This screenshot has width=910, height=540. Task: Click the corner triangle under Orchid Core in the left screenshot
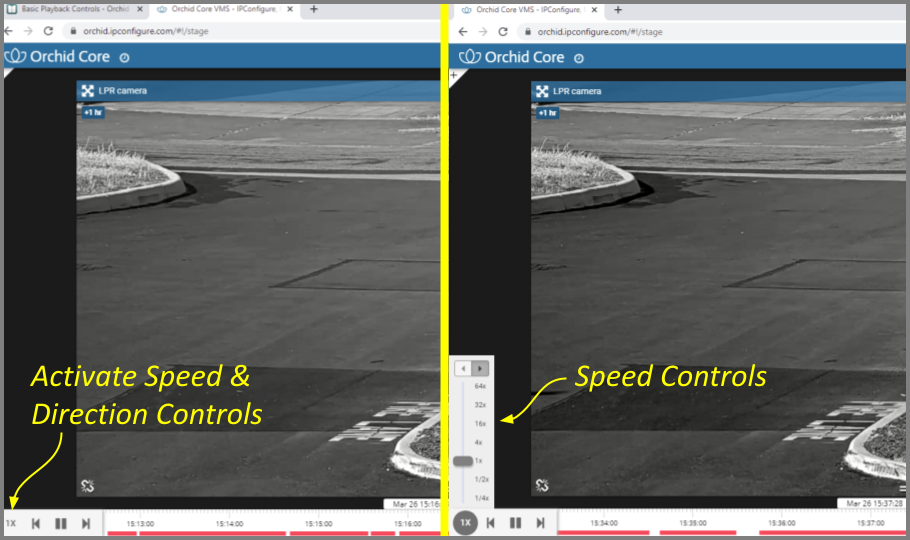(8, 73)
